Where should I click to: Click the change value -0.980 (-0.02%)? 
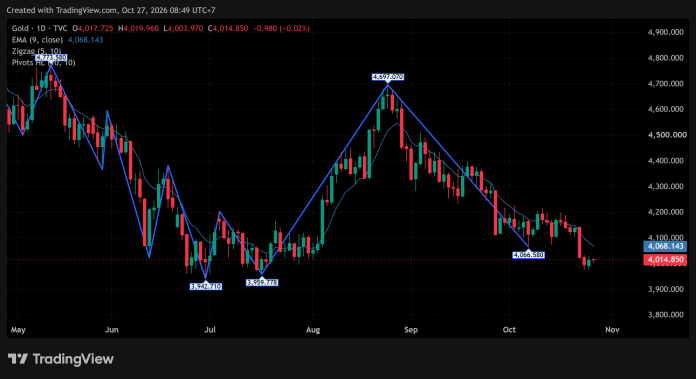[x=281, y=28]
